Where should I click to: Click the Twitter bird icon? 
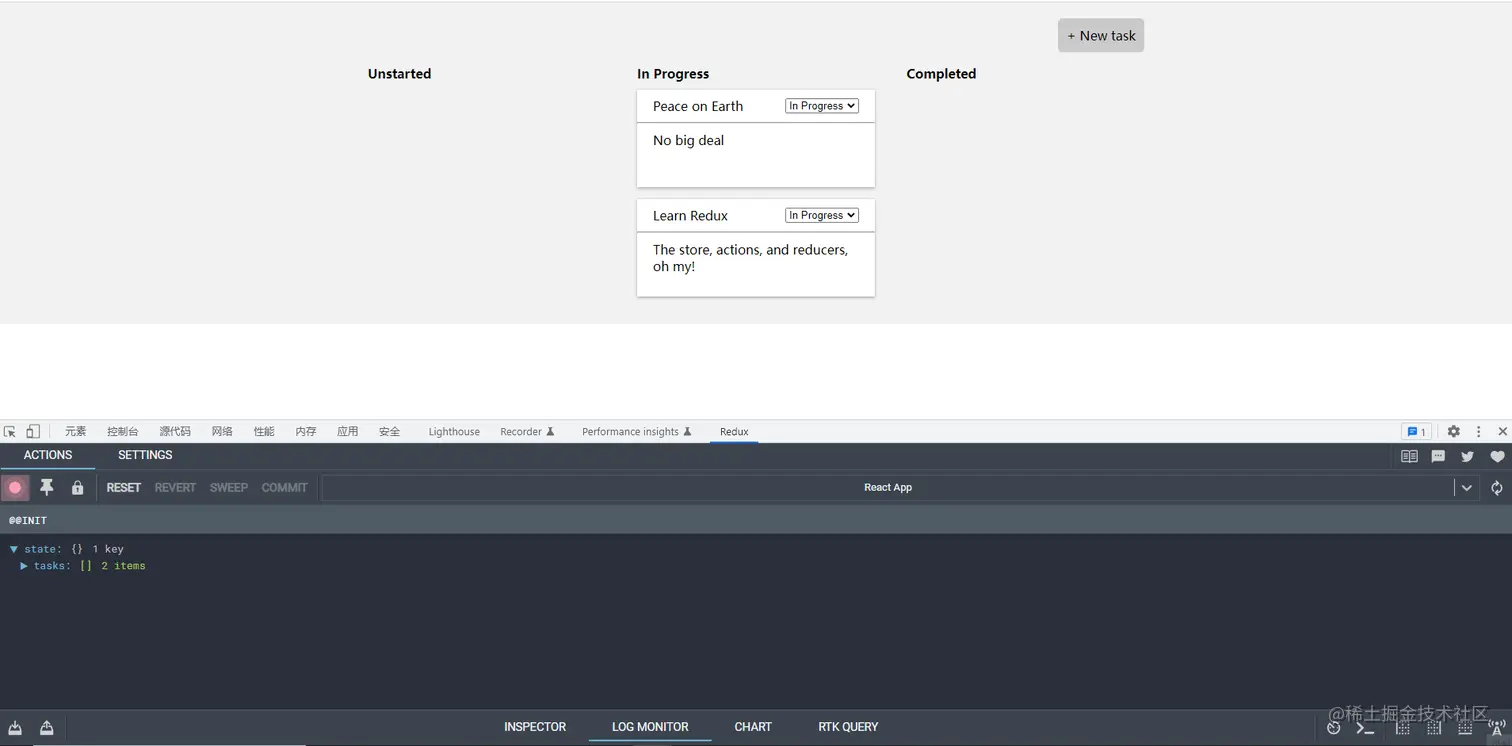click(1467, 457)
